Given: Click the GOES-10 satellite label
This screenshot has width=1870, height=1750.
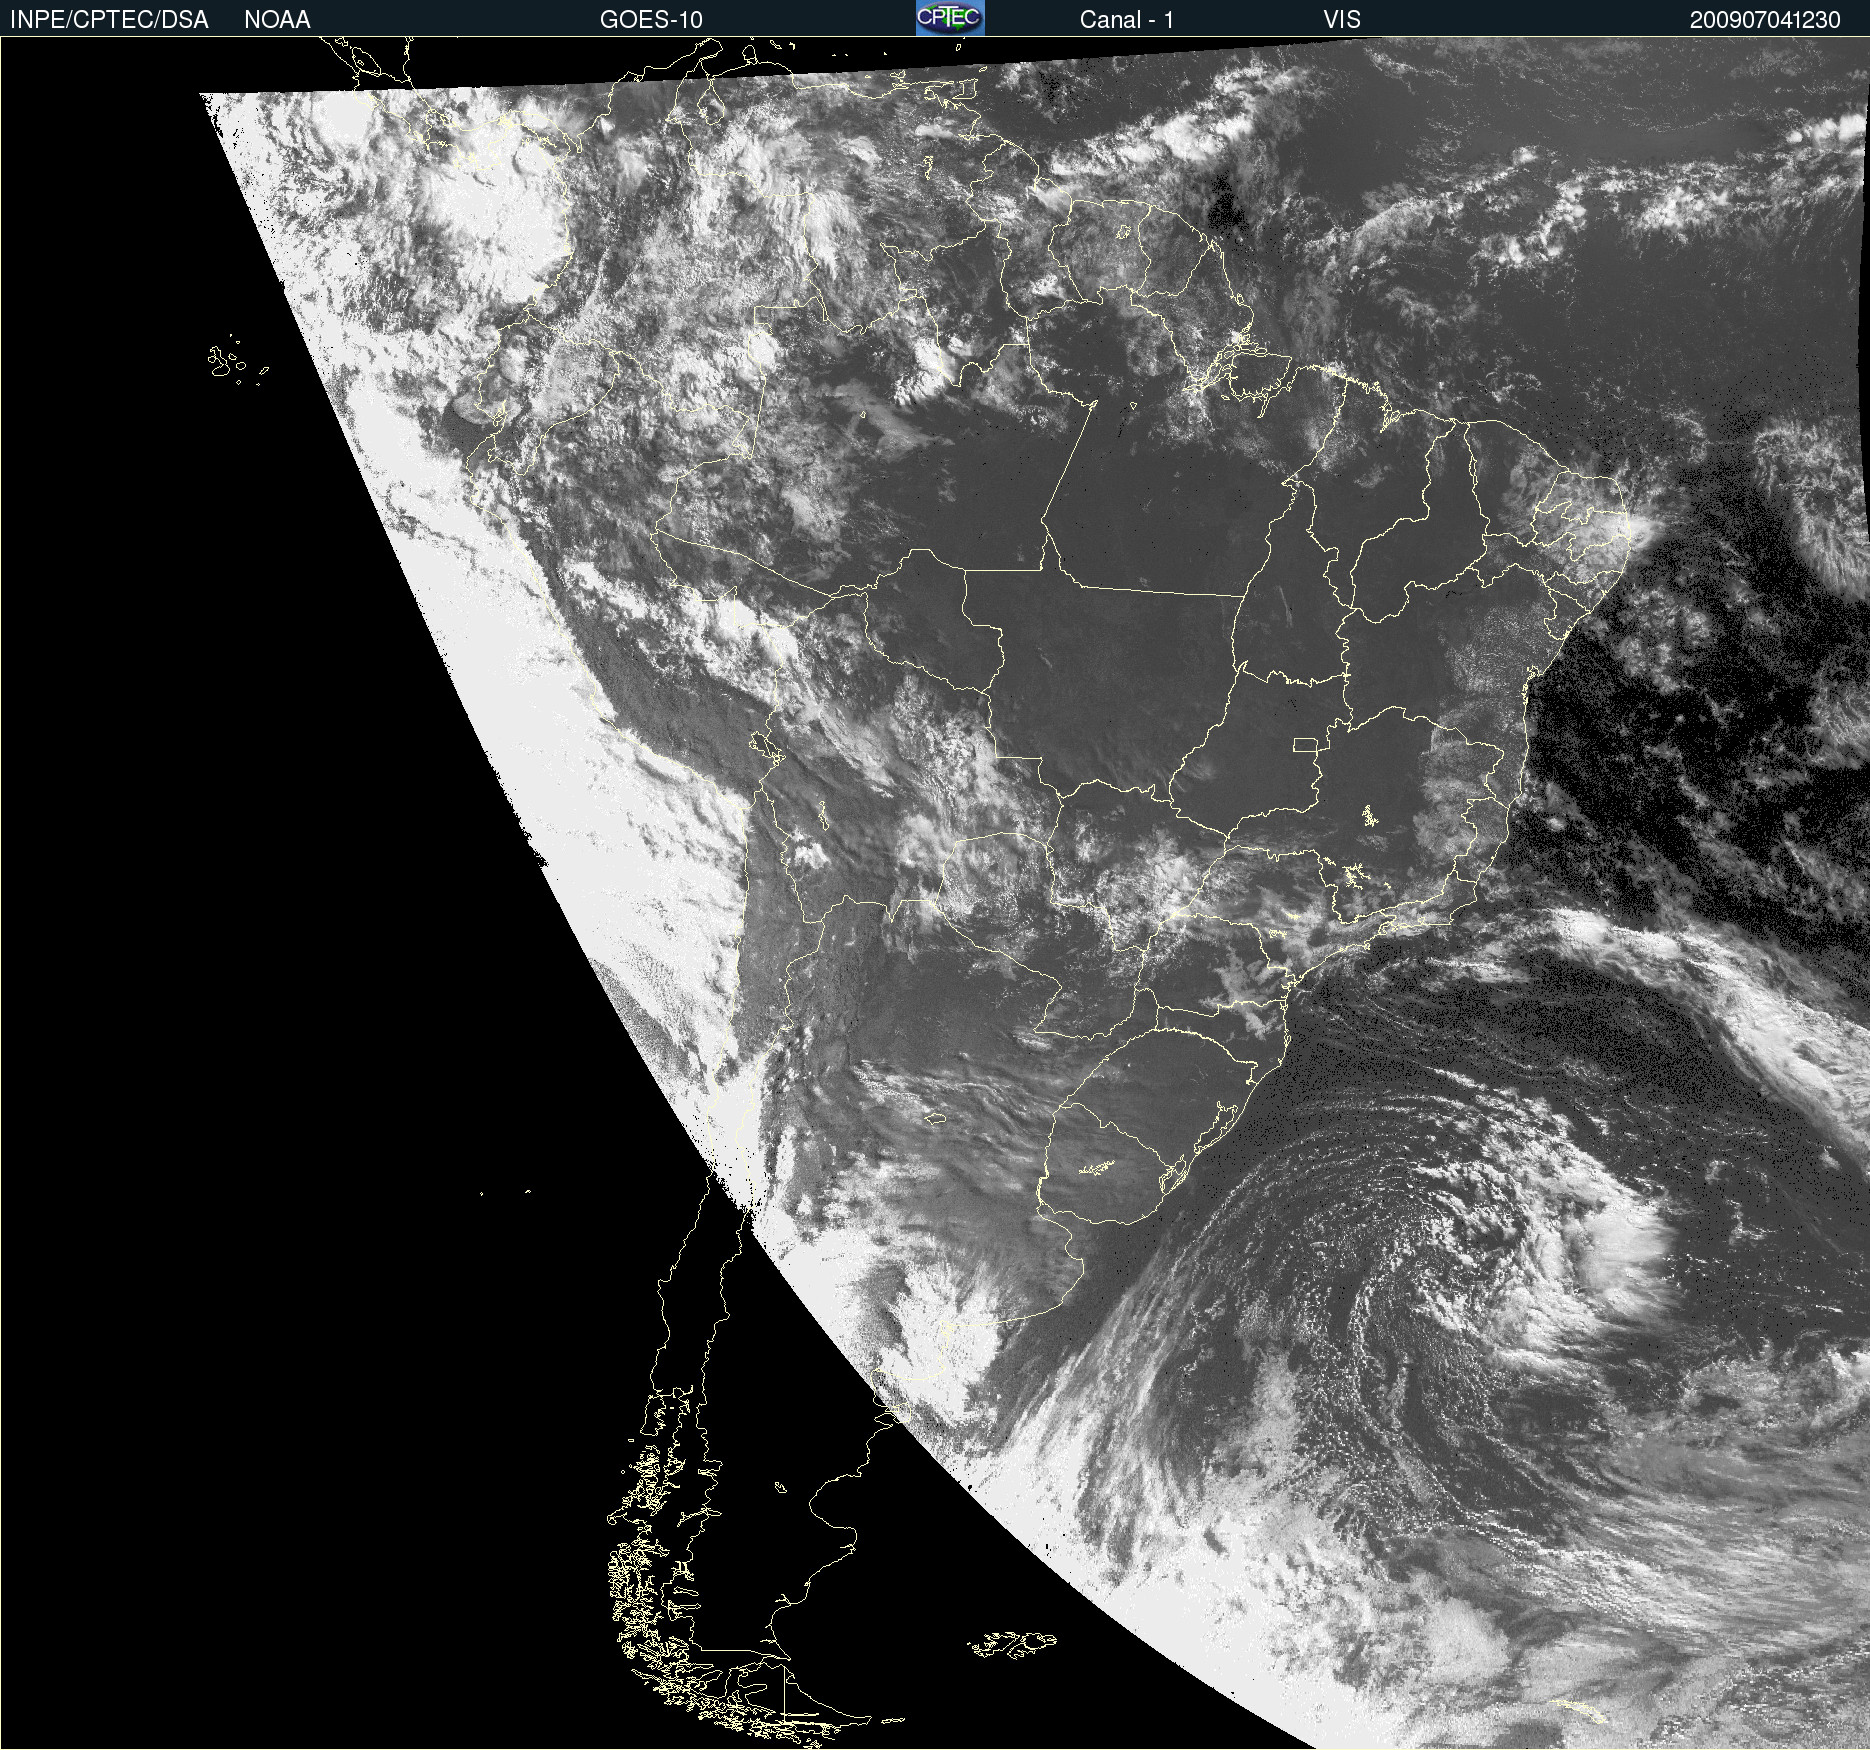Looking at the screenshot, I should pyautogui.click(x=651, y=20).
